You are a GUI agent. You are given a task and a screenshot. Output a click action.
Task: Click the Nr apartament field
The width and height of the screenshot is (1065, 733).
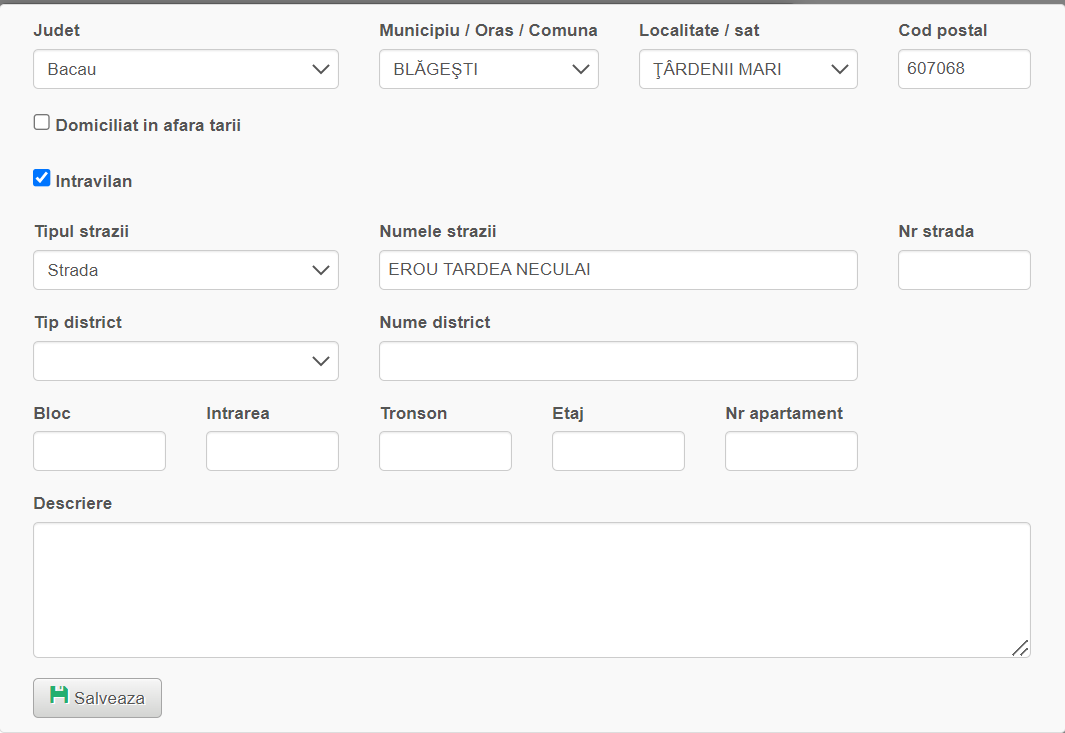[791, 451]
